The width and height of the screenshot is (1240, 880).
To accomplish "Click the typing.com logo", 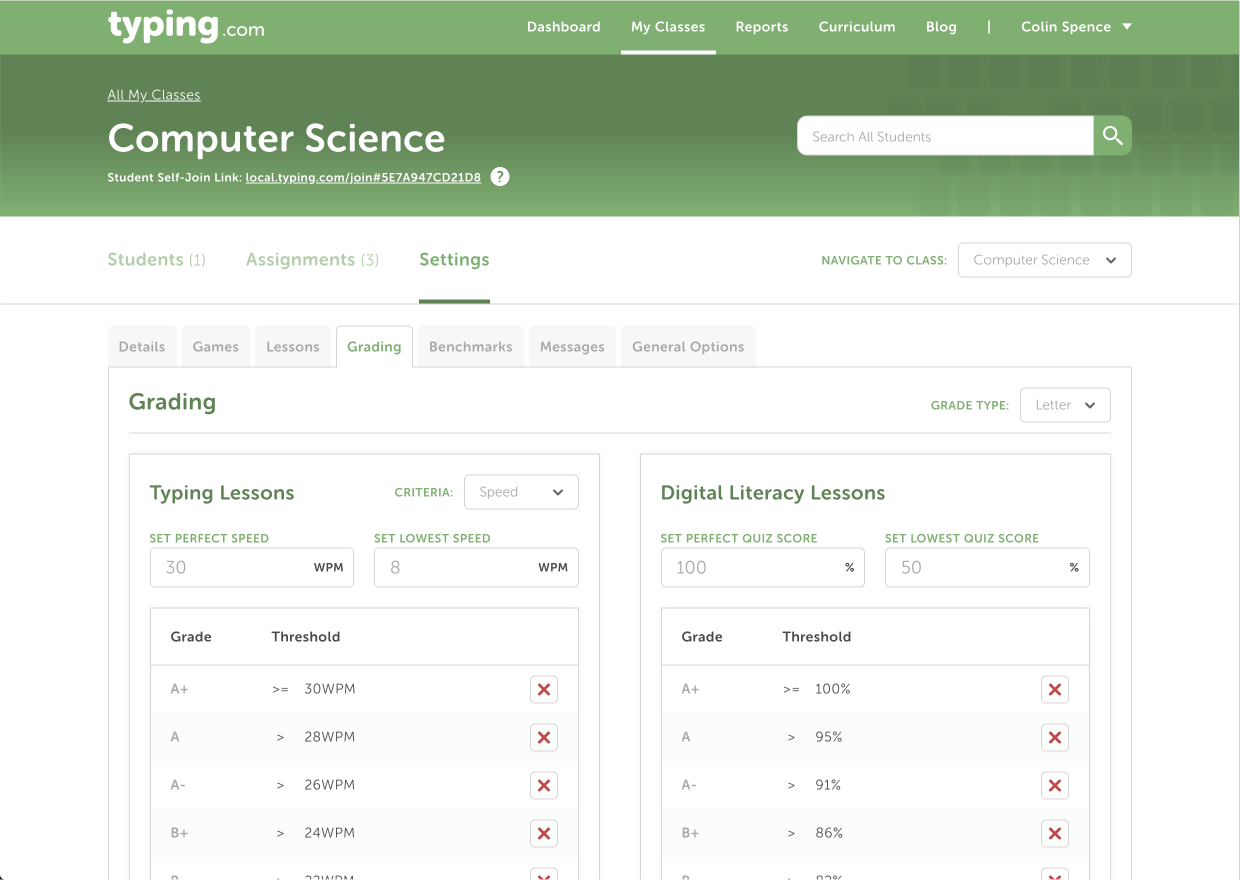I will [185, 27].
